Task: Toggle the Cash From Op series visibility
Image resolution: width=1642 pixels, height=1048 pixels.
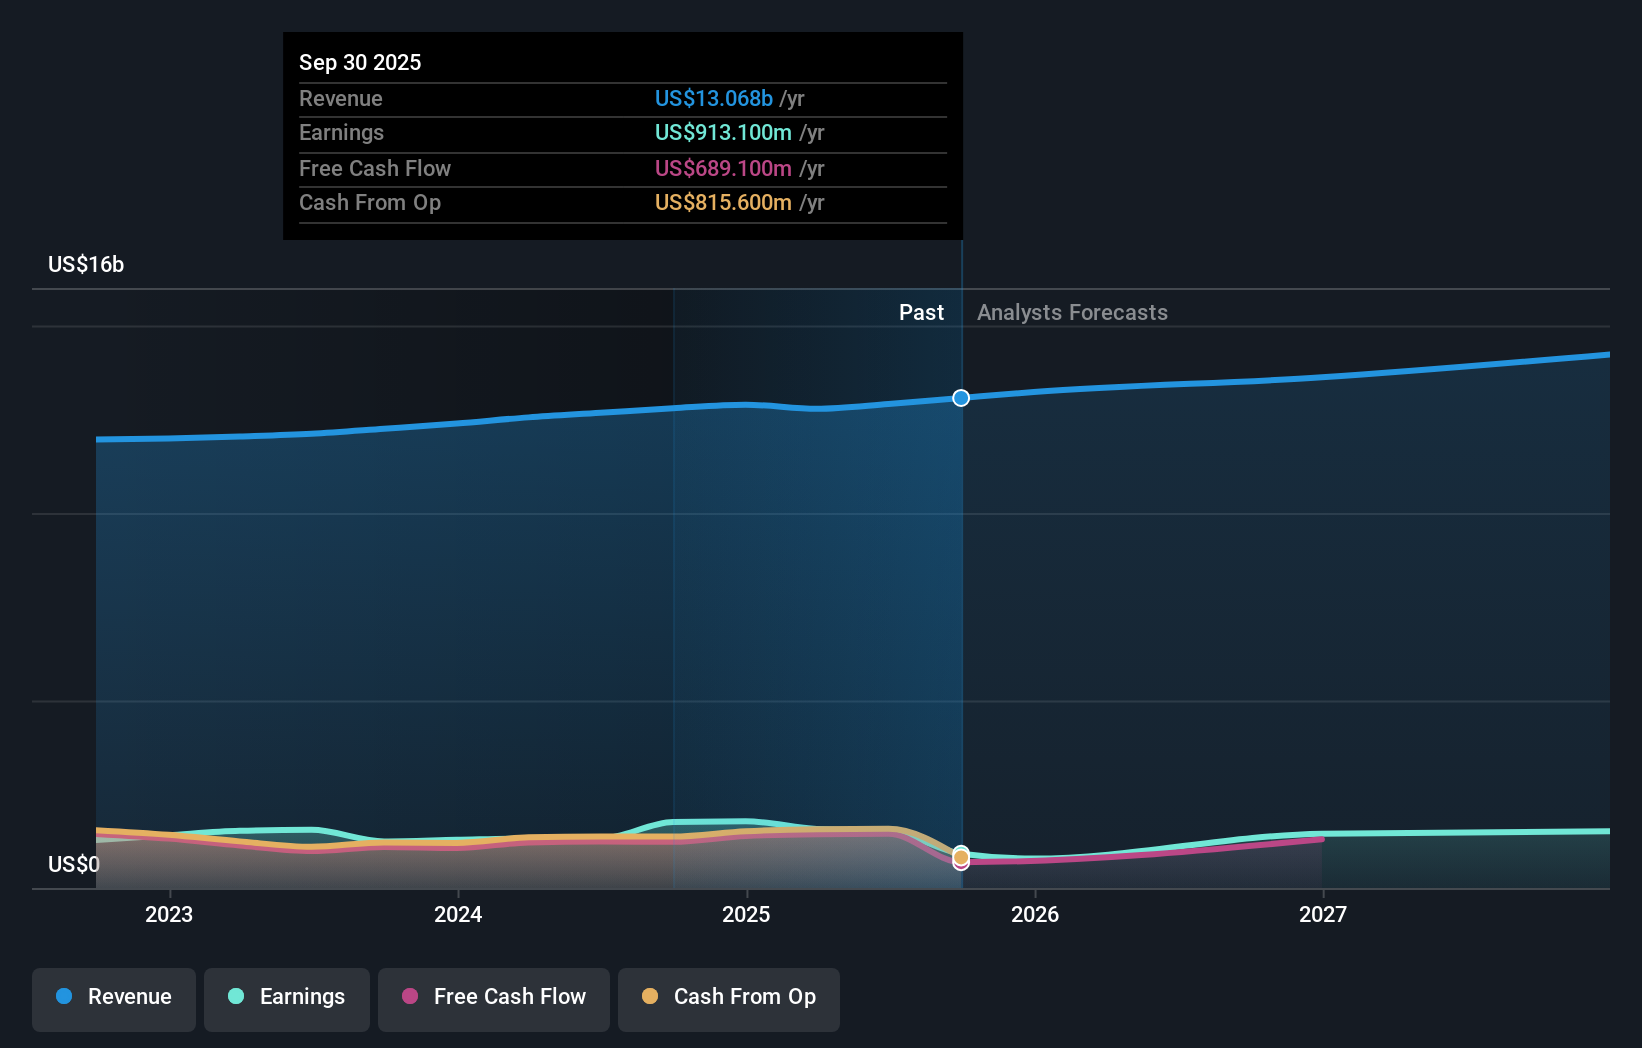Action: [728, 999]
